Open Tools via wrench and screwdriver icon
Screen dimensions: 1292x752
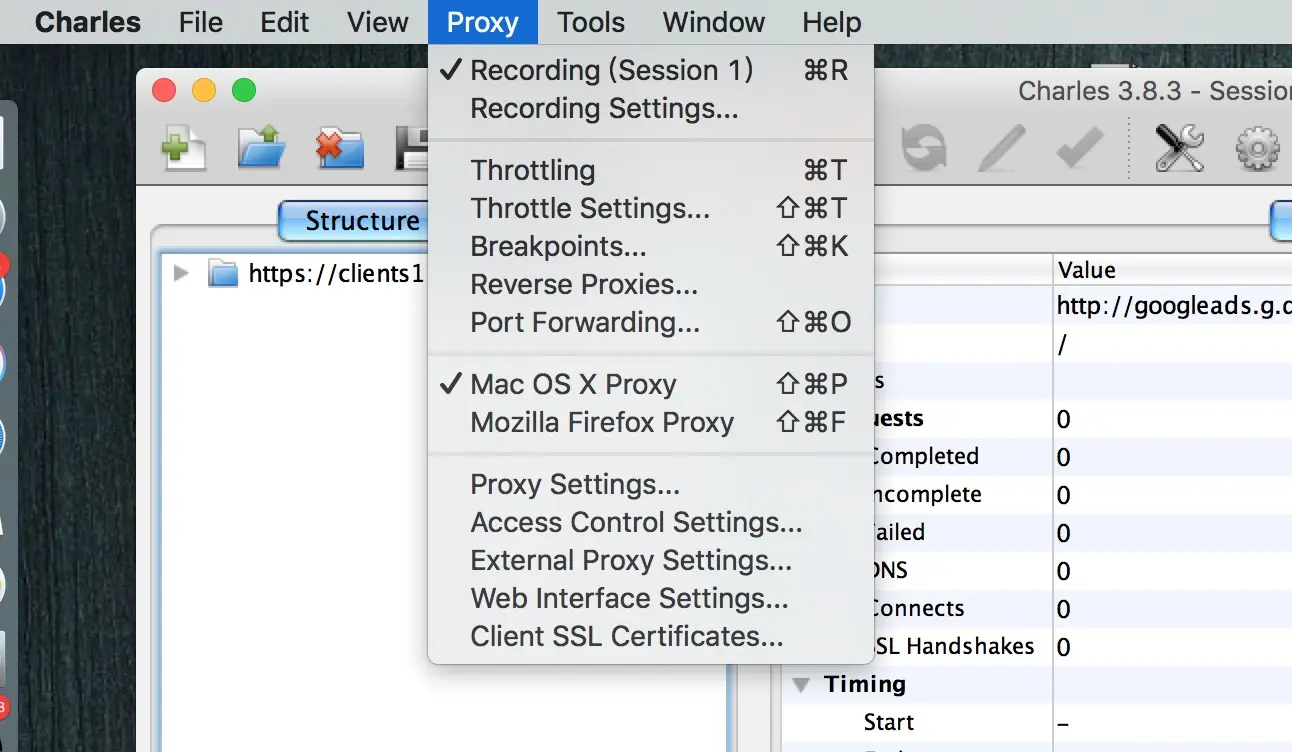point(1179,149)
